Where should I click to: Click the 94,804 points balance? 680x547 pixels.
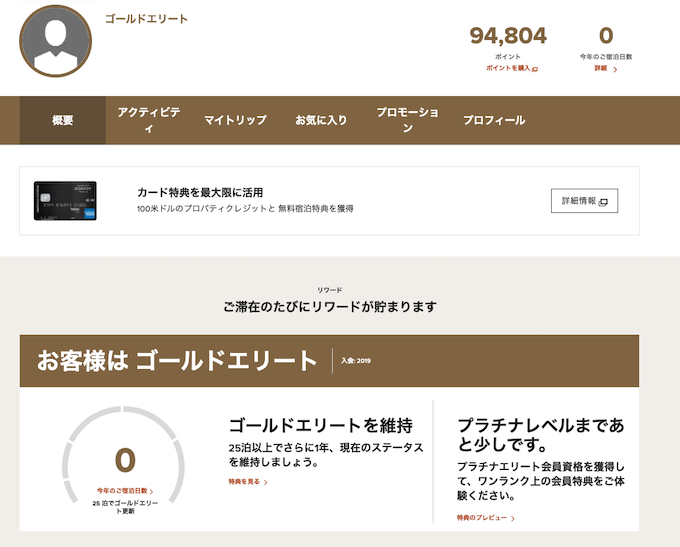click(508, 37)
